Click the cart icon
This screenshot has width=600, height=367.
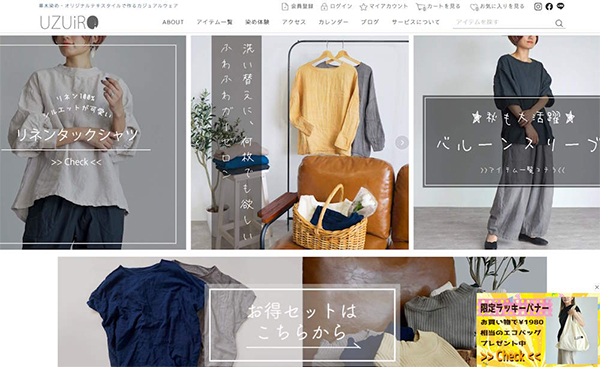[x=421, y=7]
